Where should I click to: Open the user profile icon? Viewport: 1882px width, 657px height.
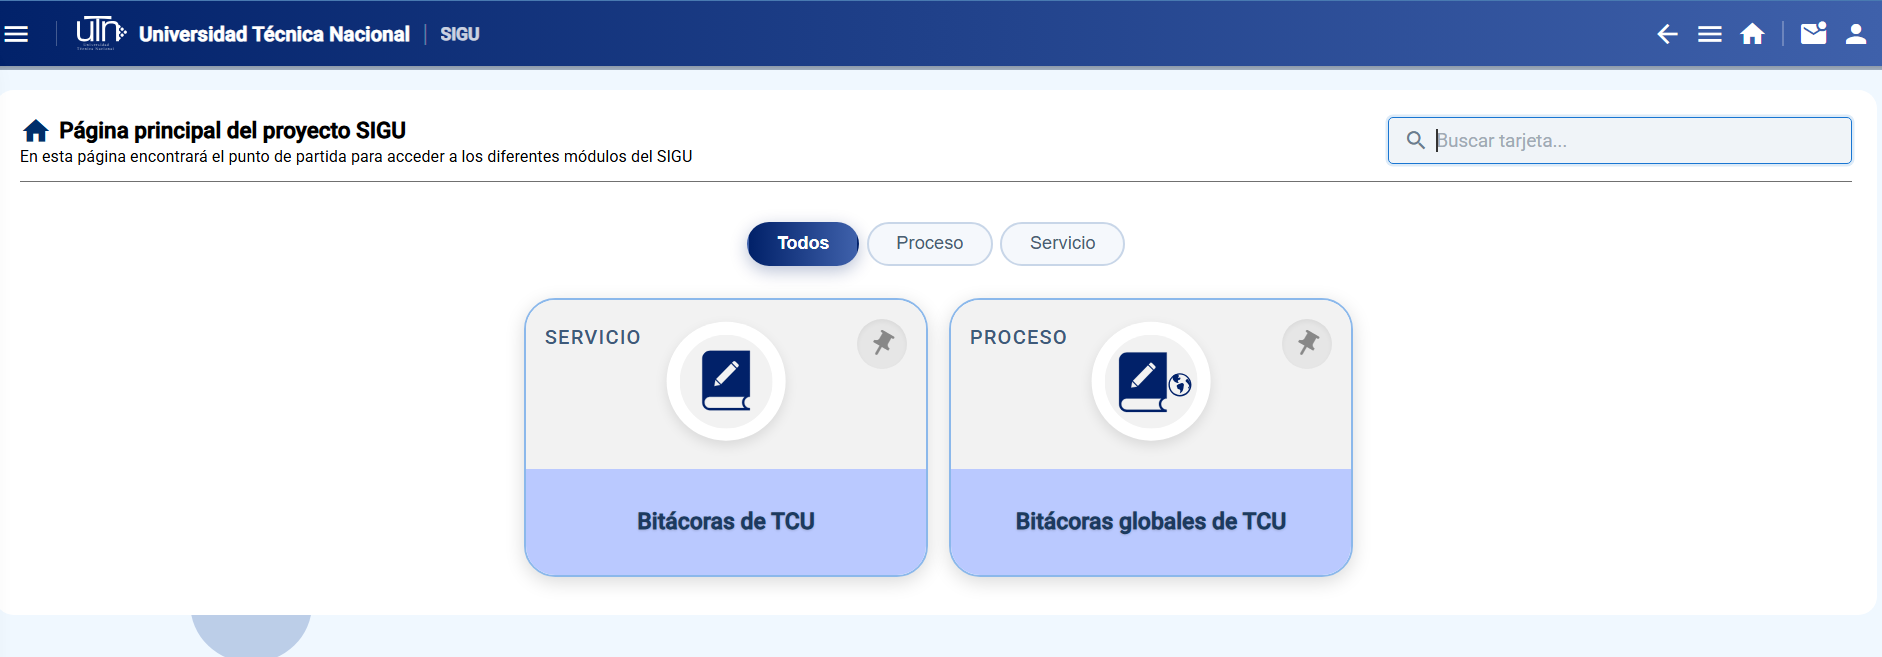(1856, 34)
